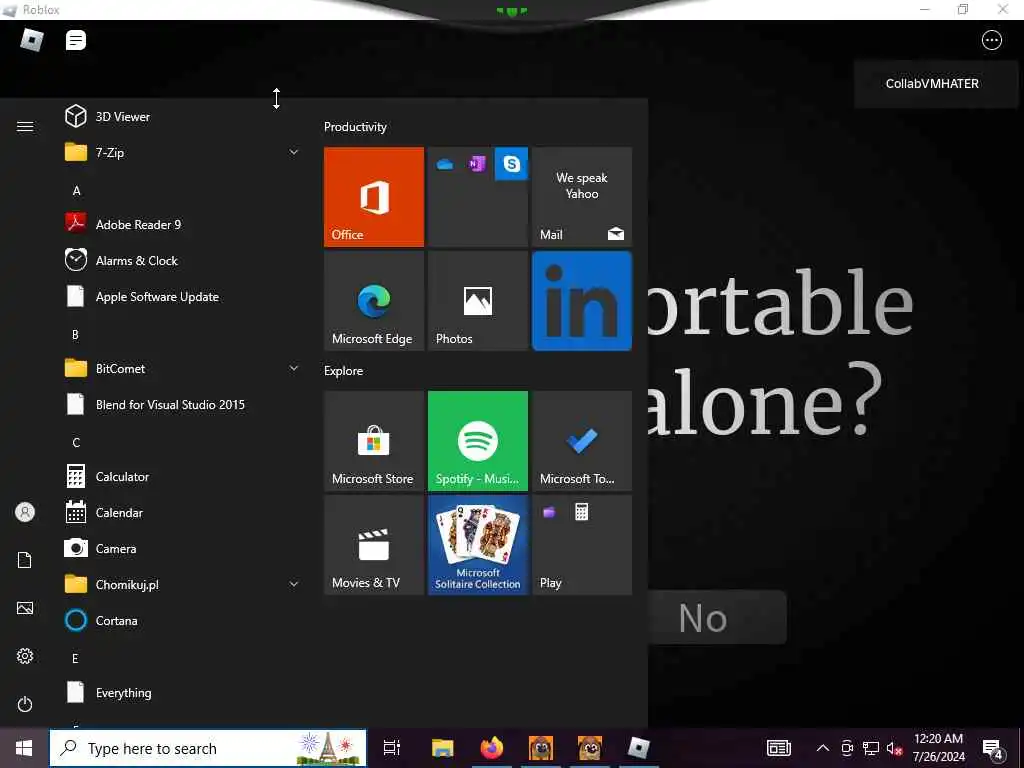Expand the Start menu hamburger icon
Viewport: 1024px width, 768px height.
(25, 126)
